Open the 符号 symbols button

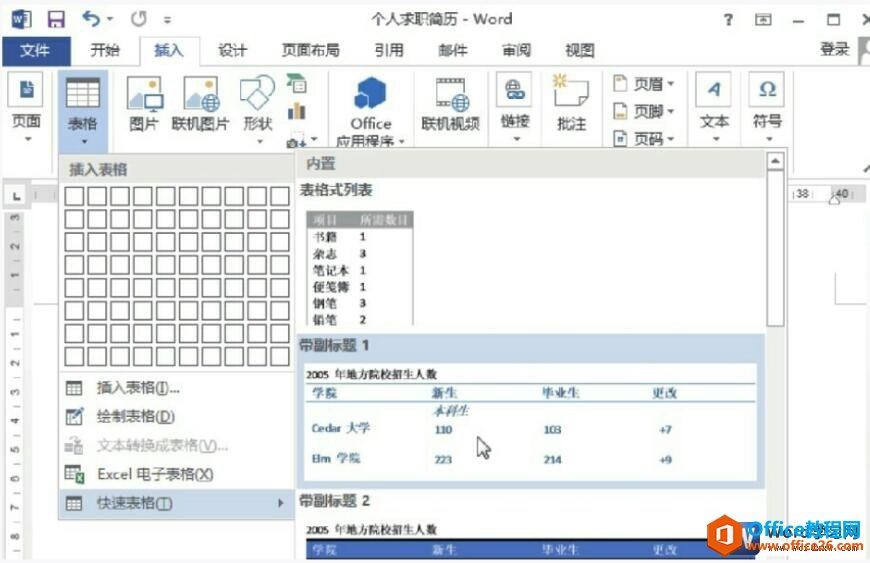767,107
